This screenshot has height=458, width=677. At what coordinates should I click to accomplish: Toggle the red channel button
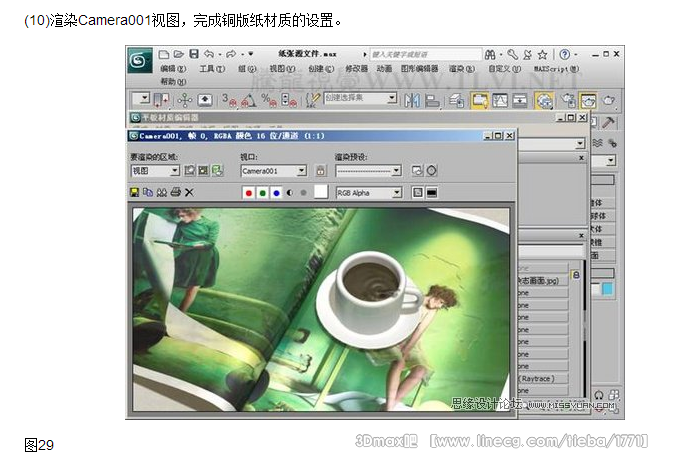pyautogui.click(x=249, y=193)
